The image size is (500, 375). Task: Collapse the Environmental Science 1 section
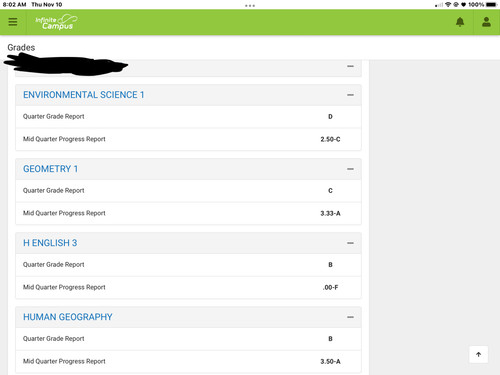point(350,95)
